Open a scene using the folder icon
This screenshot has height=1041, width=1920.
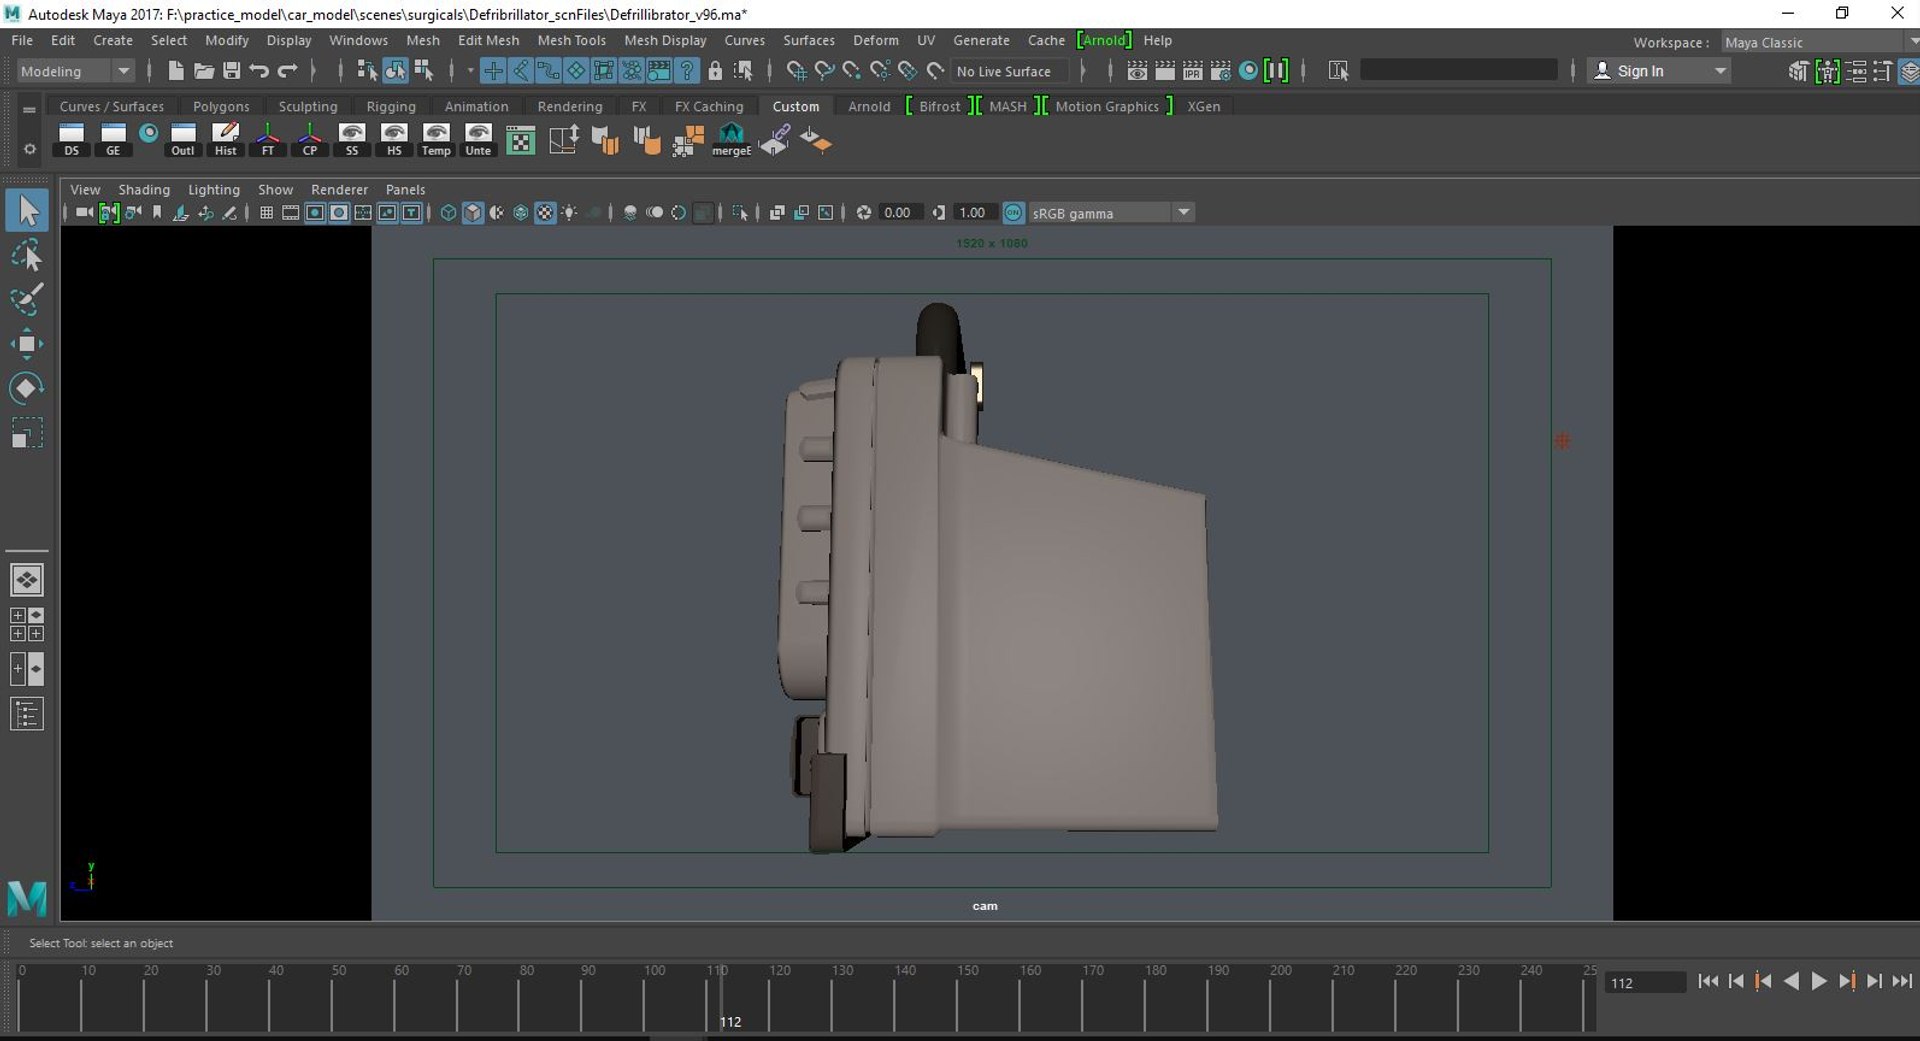(204, 71)
